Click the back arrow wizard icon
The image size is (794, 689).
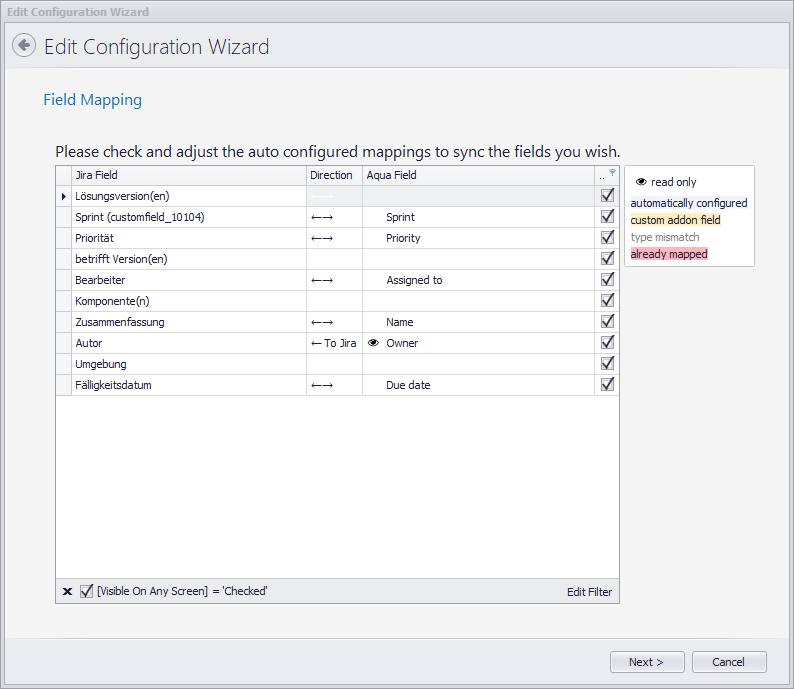coord(24,46)
